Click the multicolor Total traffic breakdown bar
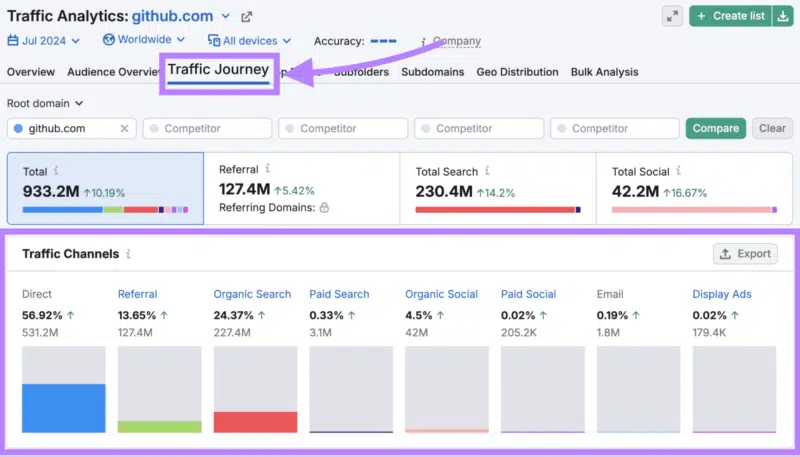The height and width of the screenshot is (457, 800). 105,210
